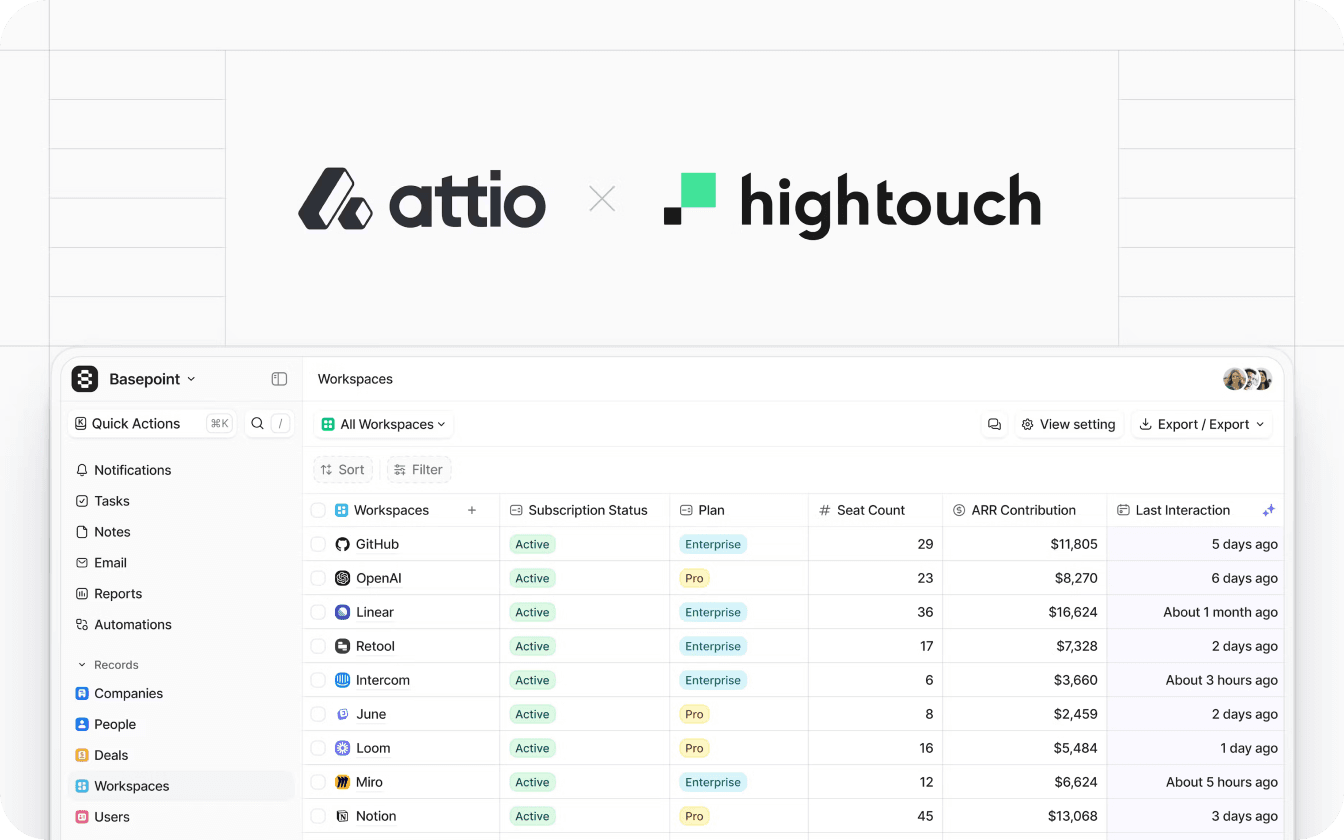Open View setting
This screenshot has height=840, width=1344.
click(x=1069, y=424)
